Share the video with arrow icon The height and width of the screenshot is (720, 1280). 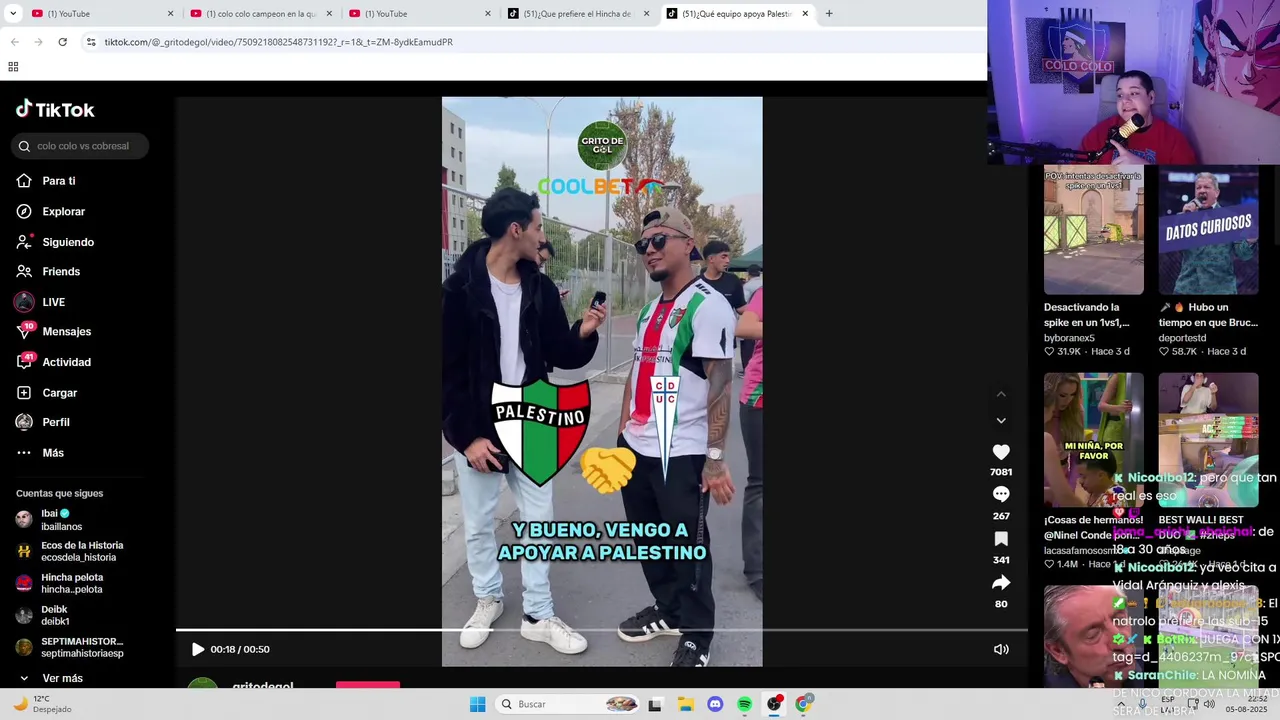(x=1001, y=582)
